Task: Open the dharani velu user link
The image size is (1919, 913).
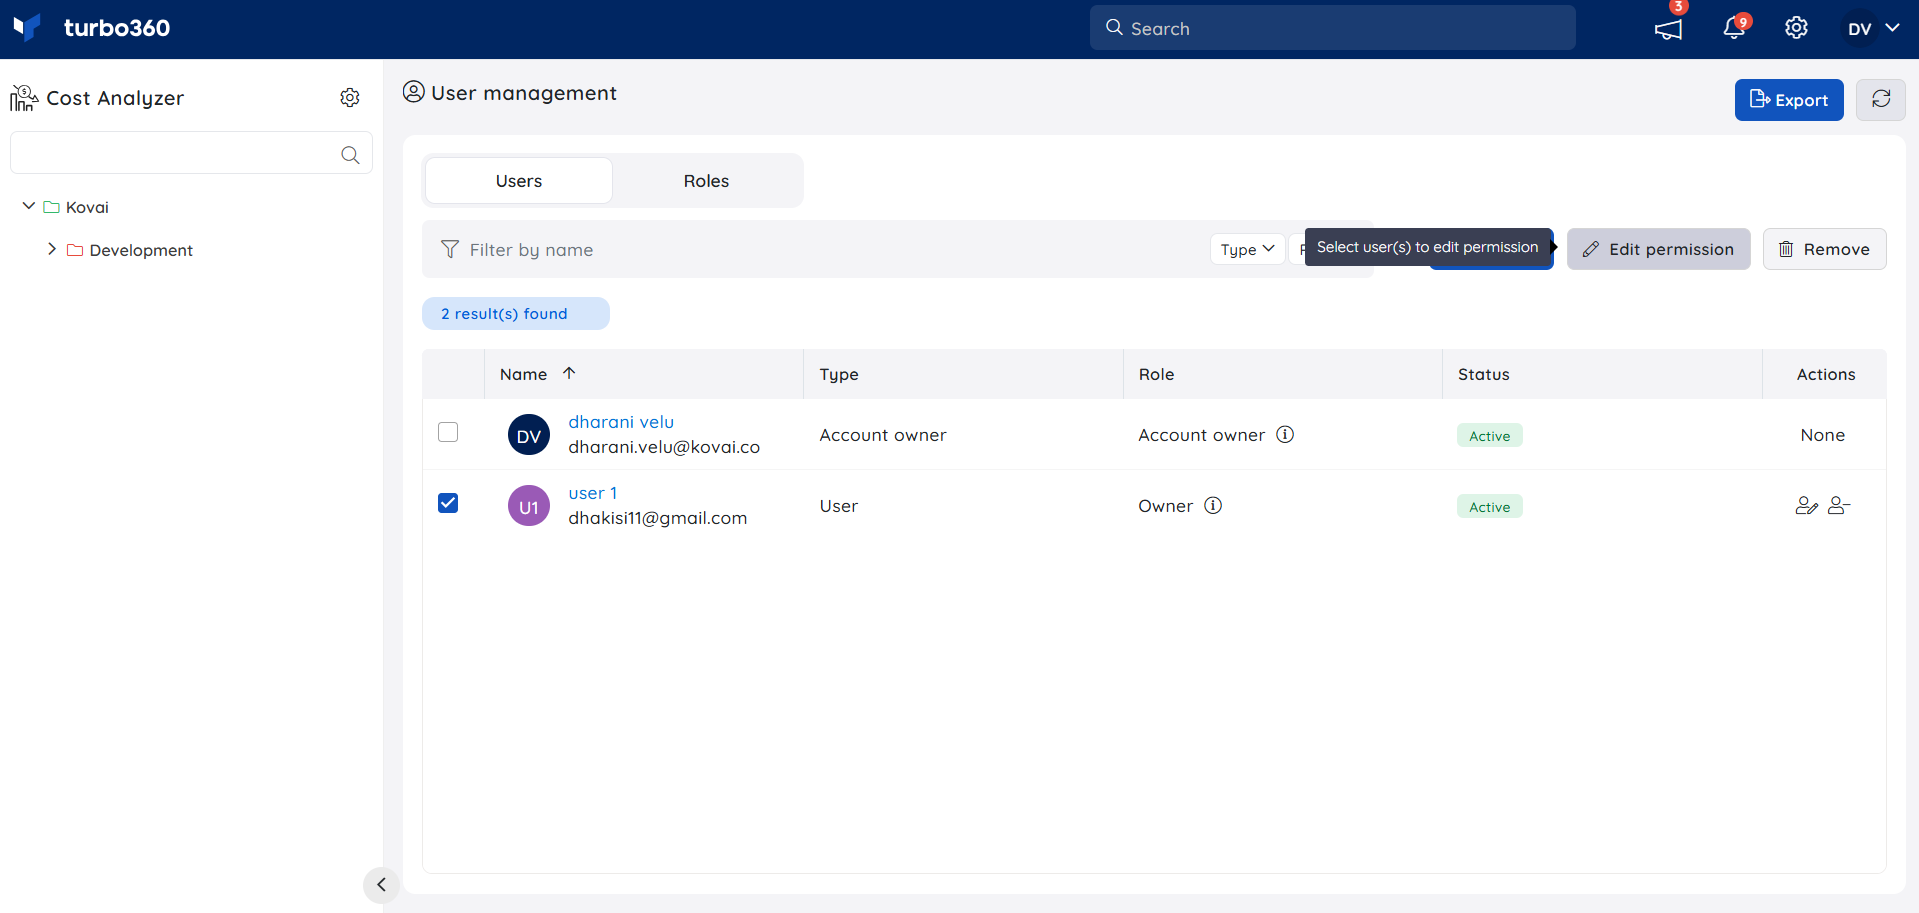Action: [x=621, y=422]
